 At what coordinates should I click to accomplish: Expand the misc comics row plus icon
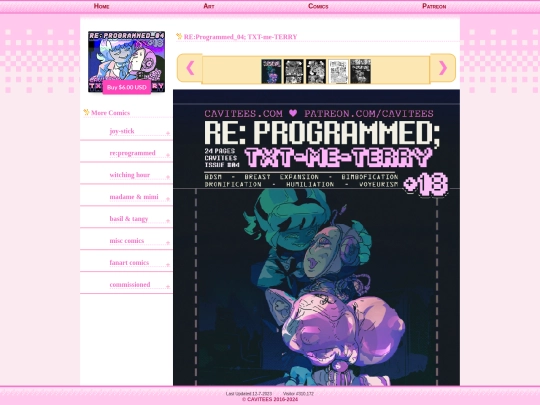(168, 243)
